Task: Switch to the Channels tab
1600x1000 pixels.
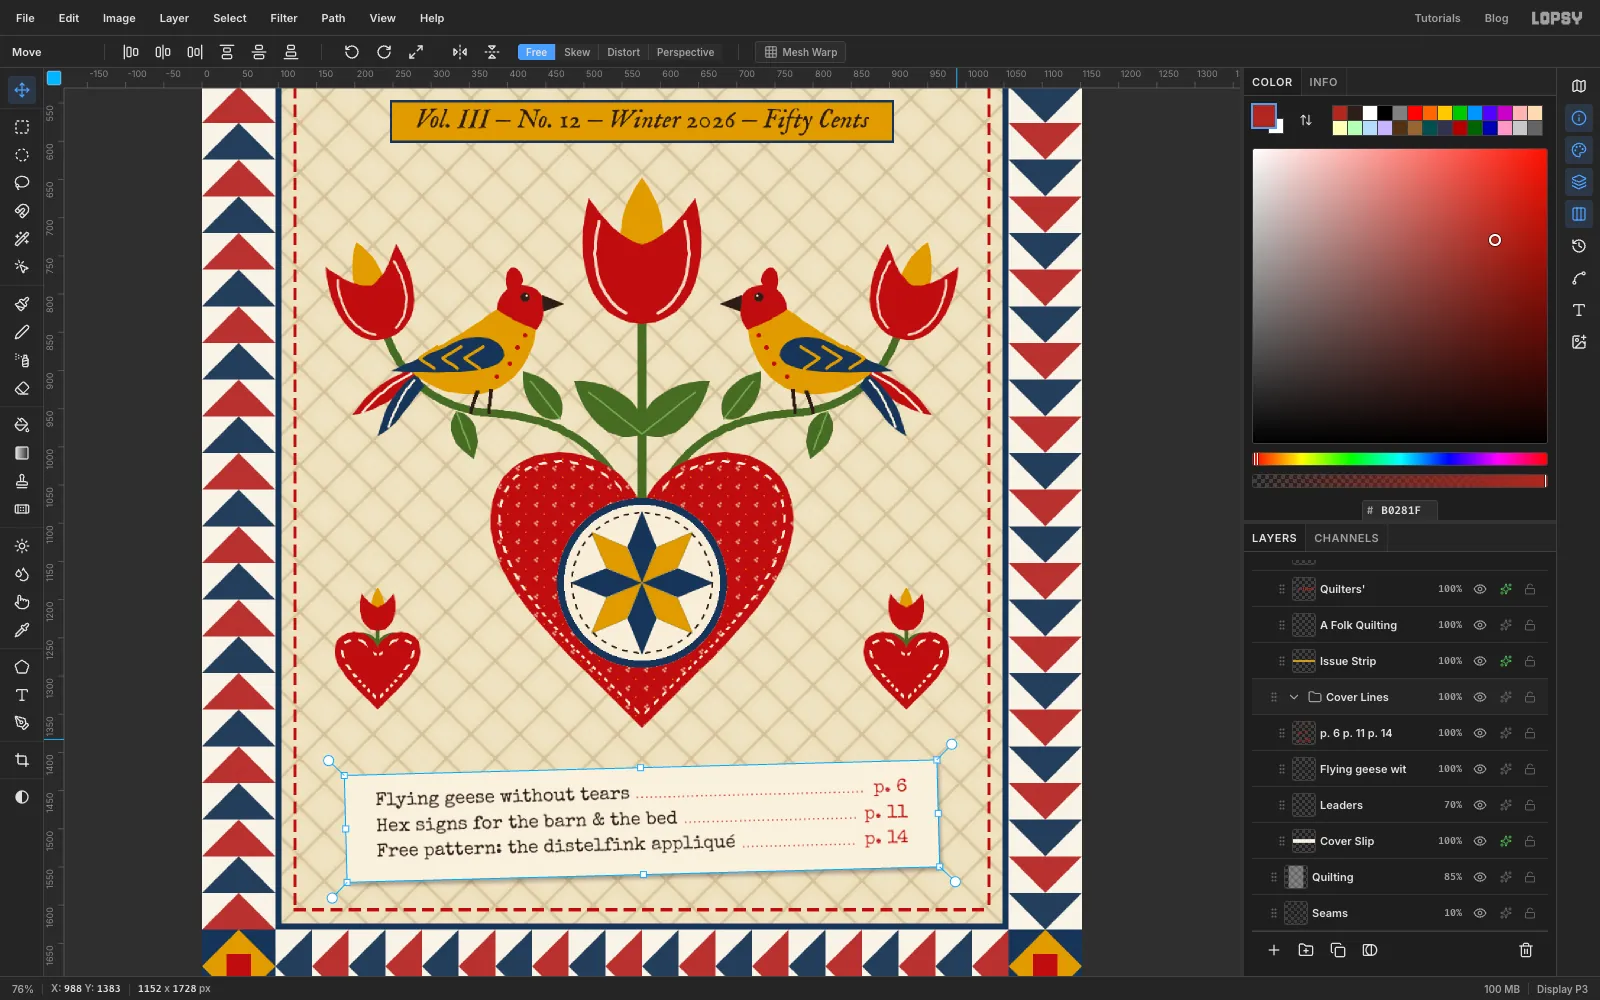Action: pos(1346,538)
